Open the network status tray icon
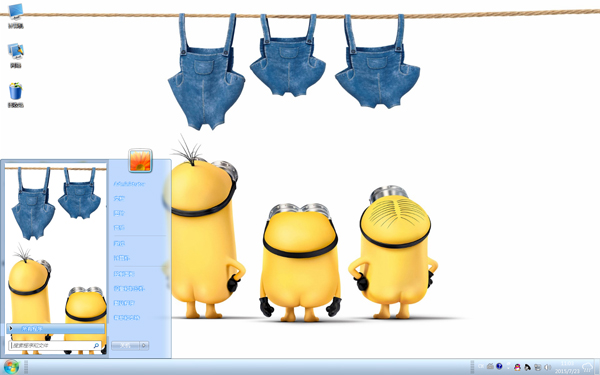This screenshot has width=600, height=375. [x=538, y=367]
